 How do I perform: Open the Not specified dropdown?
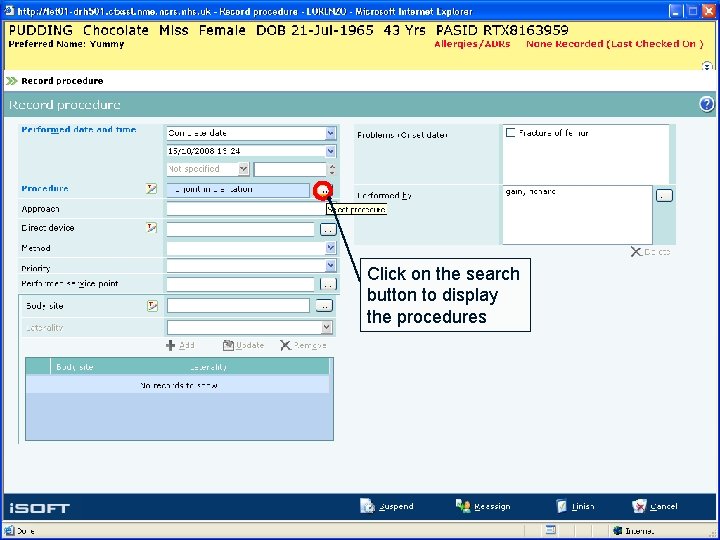(243, 169)
